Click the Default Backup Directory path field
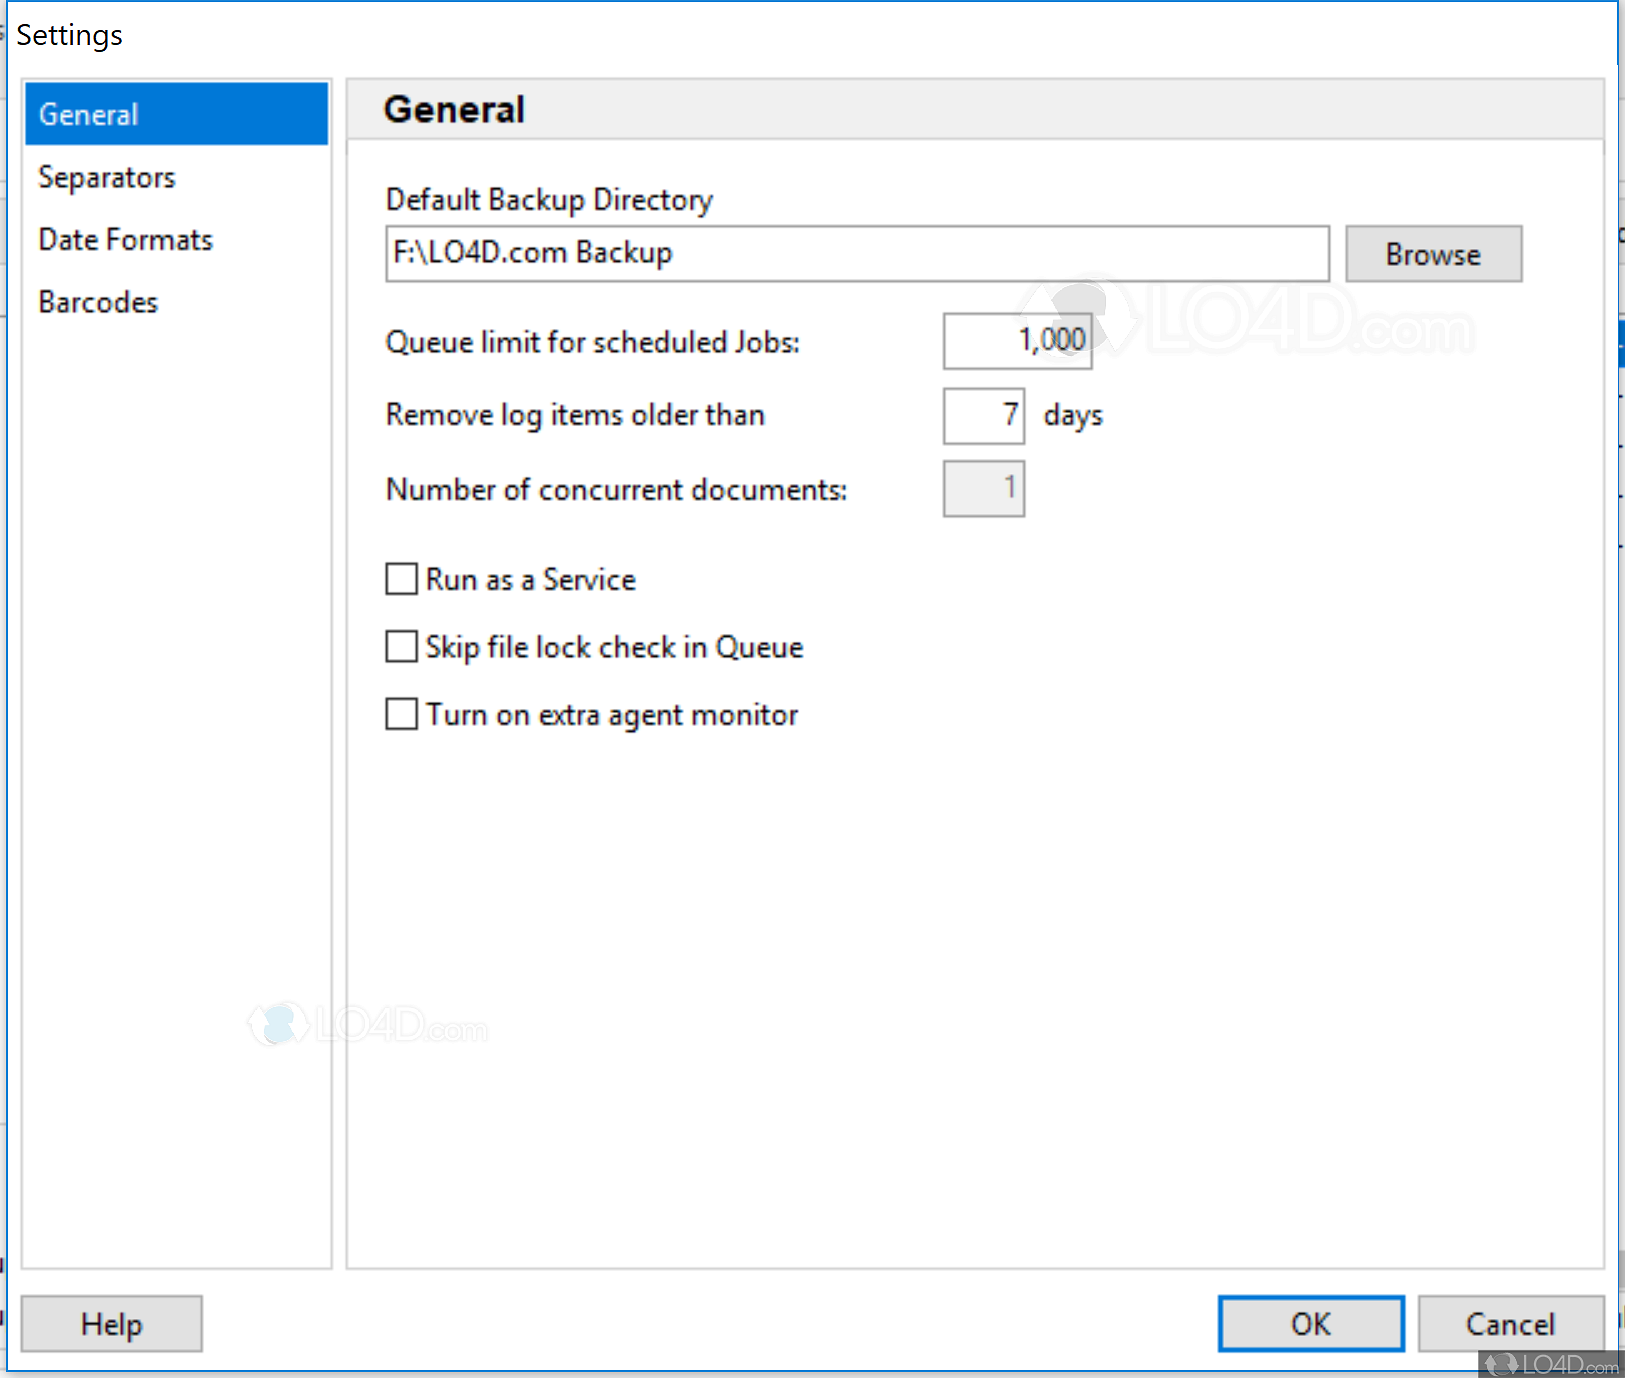Screen dimensions: 1625x1378 pyautogui.click(x=856, y=253)
